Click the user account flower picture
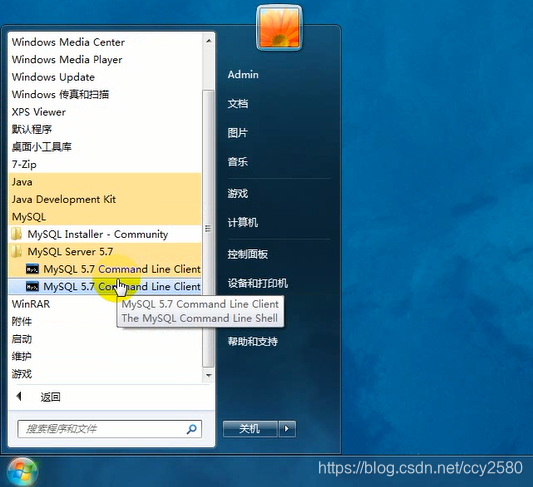Image resolution: width=533 pixels, height=487 pixels. pos(279,28)
